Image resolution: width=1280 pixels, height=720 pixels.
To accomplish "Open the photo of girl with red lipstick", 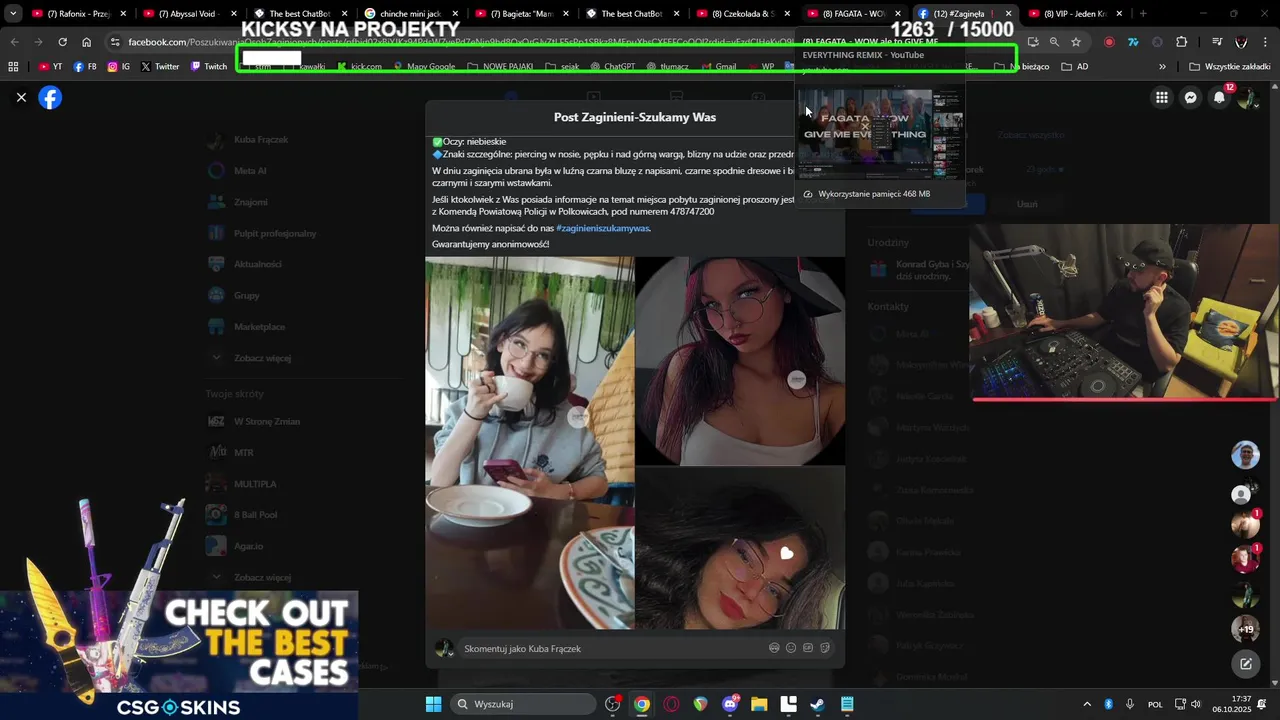I will pyautogui.click(x=741, y=548).
